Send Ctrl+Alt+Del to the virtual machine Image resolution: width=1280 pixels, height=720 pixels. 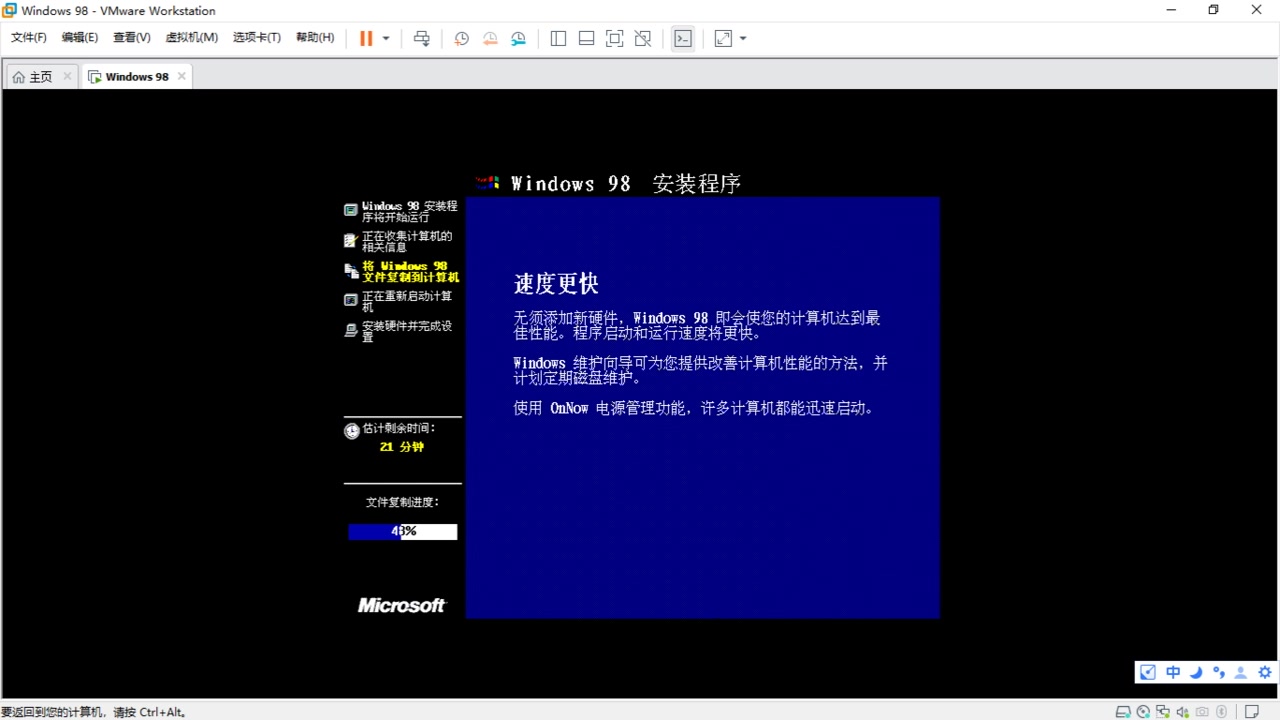(x=422, y=38)
